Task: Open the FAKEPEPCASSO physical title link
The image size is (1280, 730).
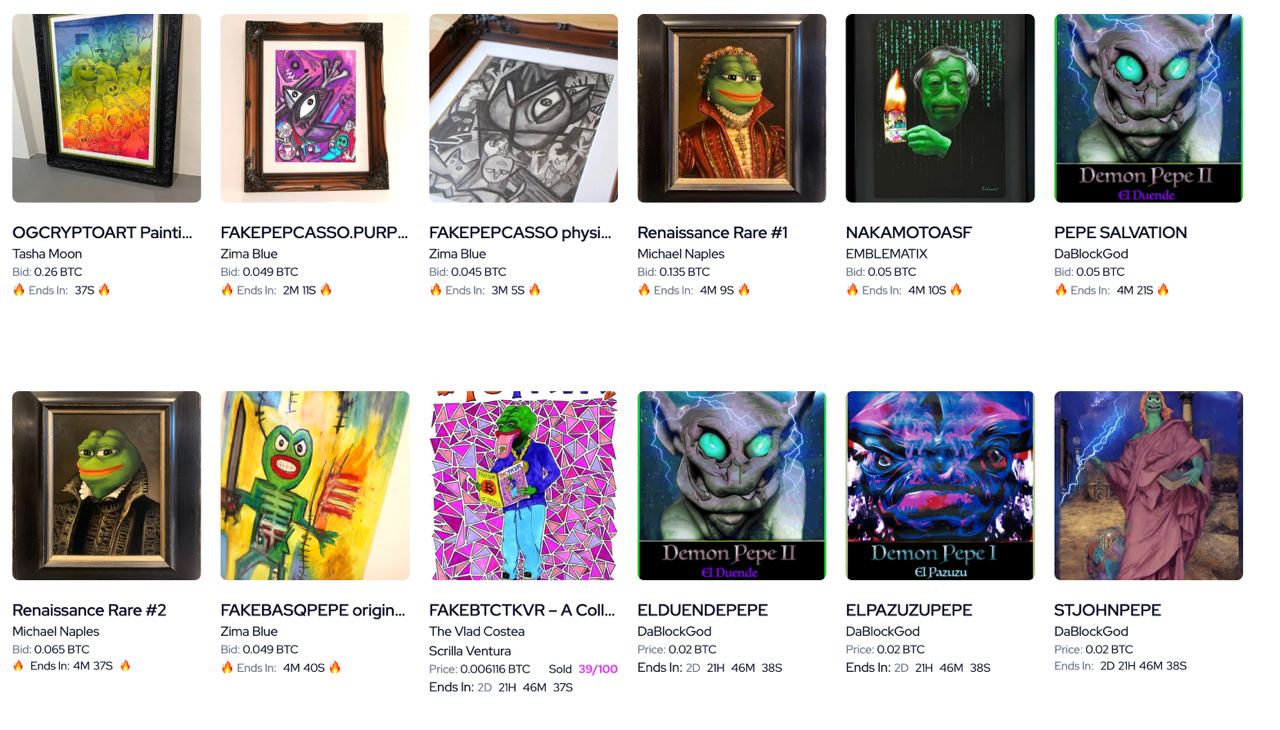Action: pyautogui.click(x=520, y=233)
